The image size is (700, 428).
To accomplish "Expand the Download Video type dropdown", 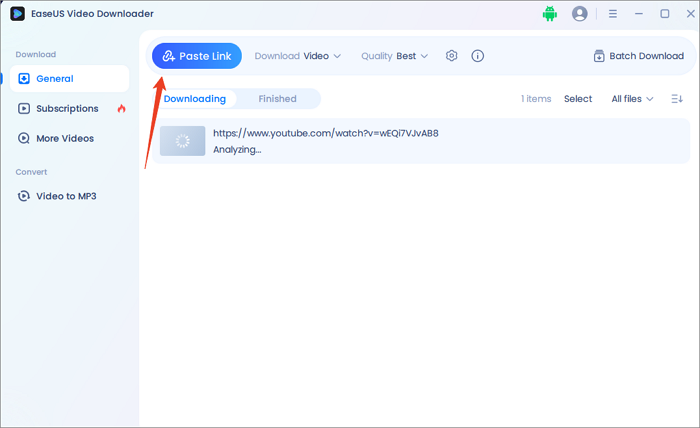I will click(x=298, y=56).
